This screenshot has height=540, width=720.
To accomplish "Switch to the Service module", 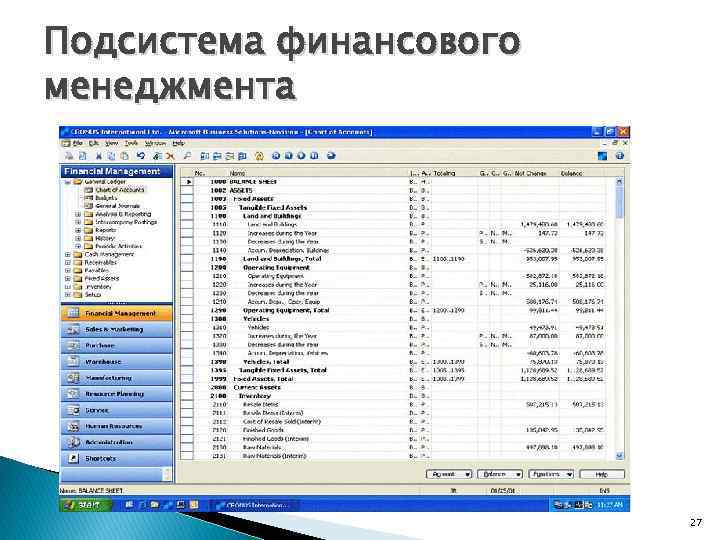I will pyautogui.click(x=117, y=410).
